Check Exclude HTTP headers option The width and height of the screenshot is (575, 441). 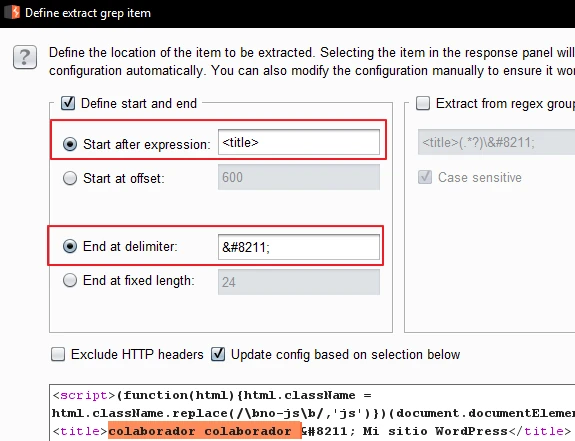tap(58, 354)
